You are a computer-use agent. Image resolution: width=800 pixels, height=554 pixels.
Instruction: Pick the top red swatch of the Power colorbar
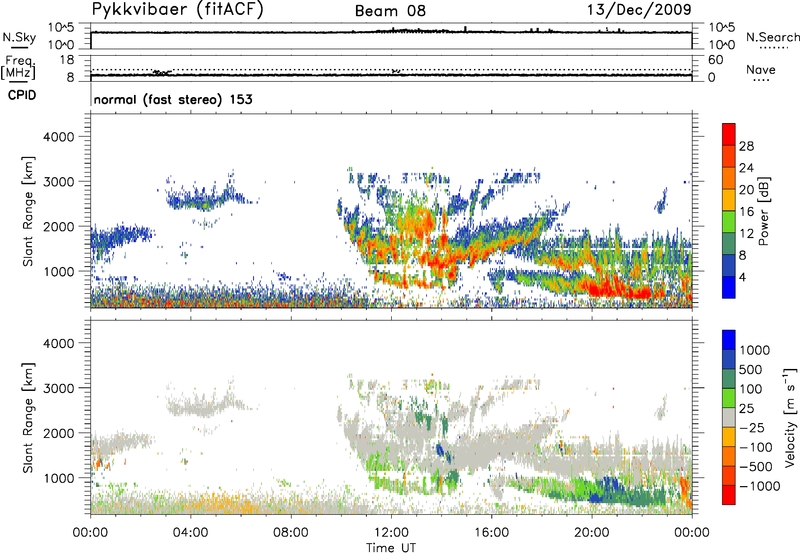(x=729, y=134)
